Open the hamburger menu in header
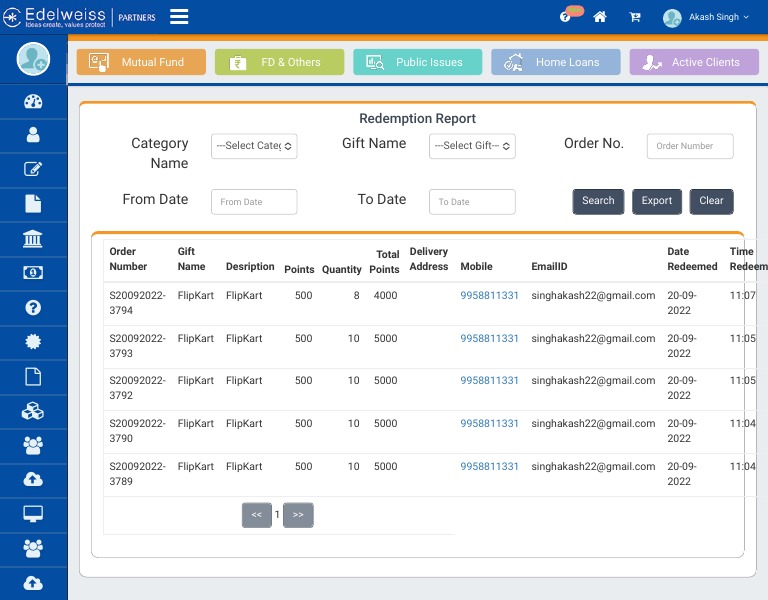Image resolution: width=768 pixels, height=600 pixels. [x=179, y=16]
